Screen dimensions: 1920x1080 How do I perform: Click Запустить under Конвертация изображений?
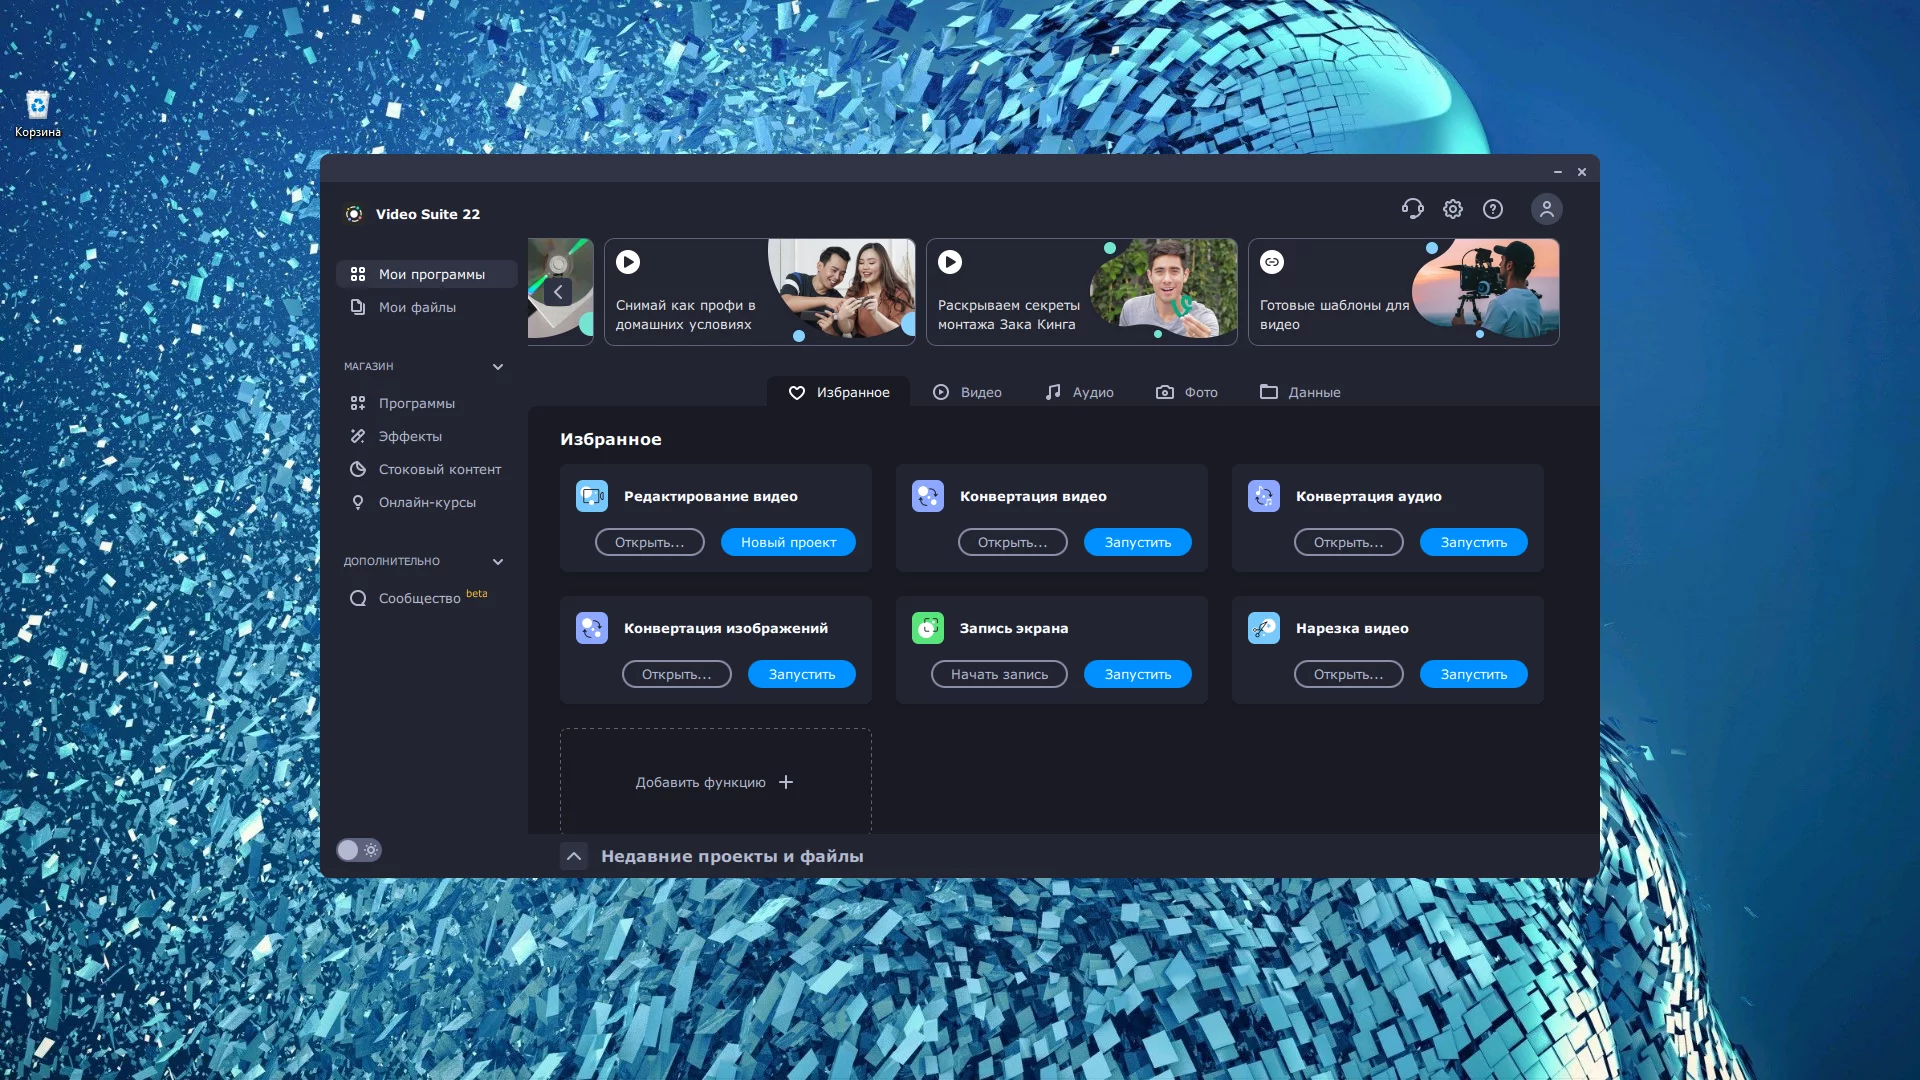pos(802,674)
